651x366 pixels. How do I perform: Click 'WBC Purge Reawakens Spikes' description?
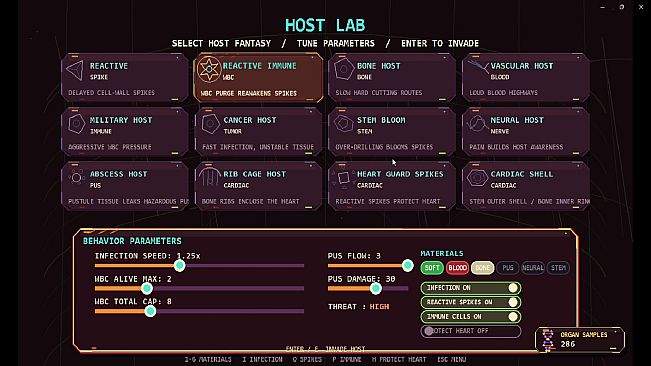coord(249,93)
